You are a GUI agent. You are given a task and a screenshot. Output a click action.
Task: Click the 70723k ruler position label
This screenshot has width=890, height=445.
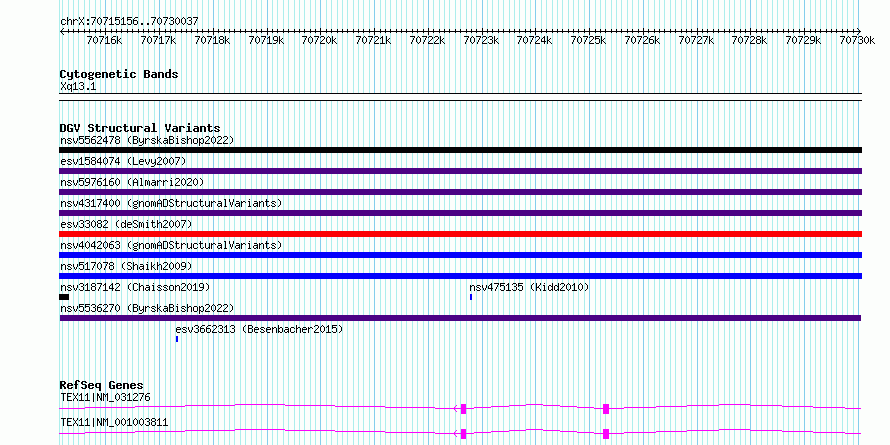[x=481, y=40]
